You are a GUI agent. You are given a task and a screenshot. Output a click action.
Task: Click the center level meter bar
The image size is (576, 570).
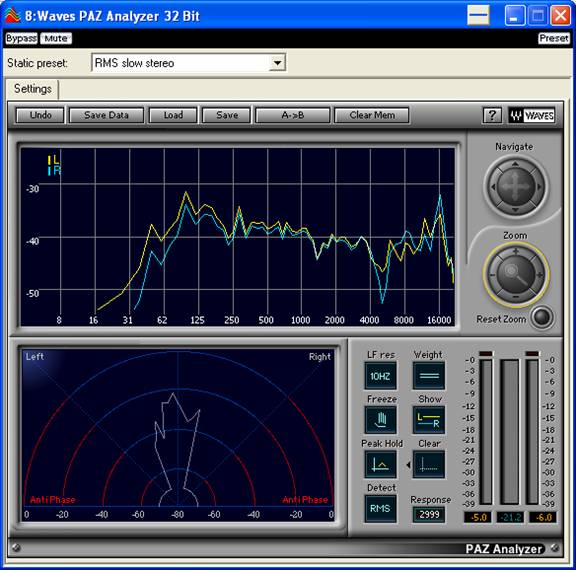click(x=510, y=432)
